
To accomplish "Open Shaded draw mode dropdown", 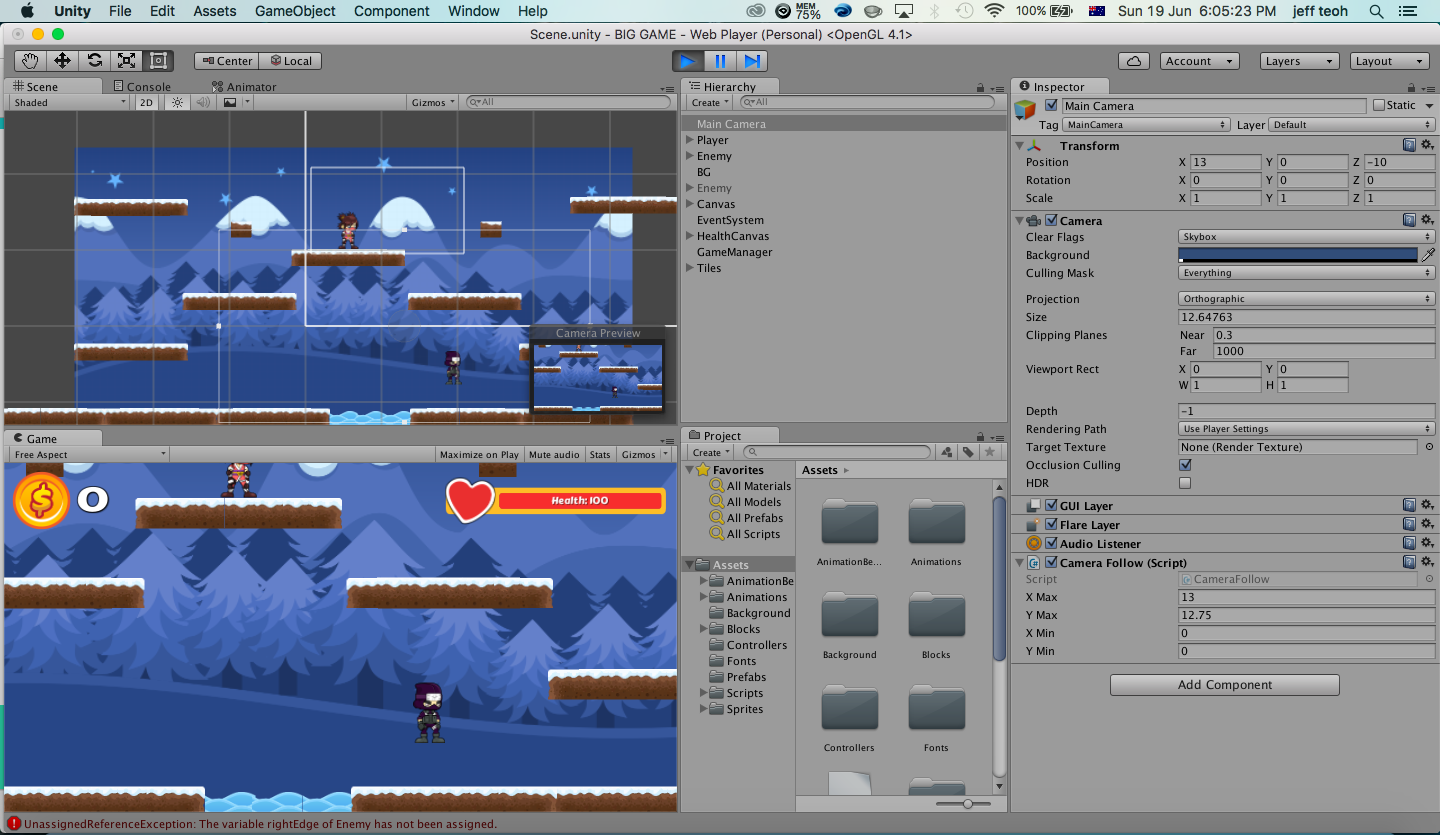I will (69, 102).
